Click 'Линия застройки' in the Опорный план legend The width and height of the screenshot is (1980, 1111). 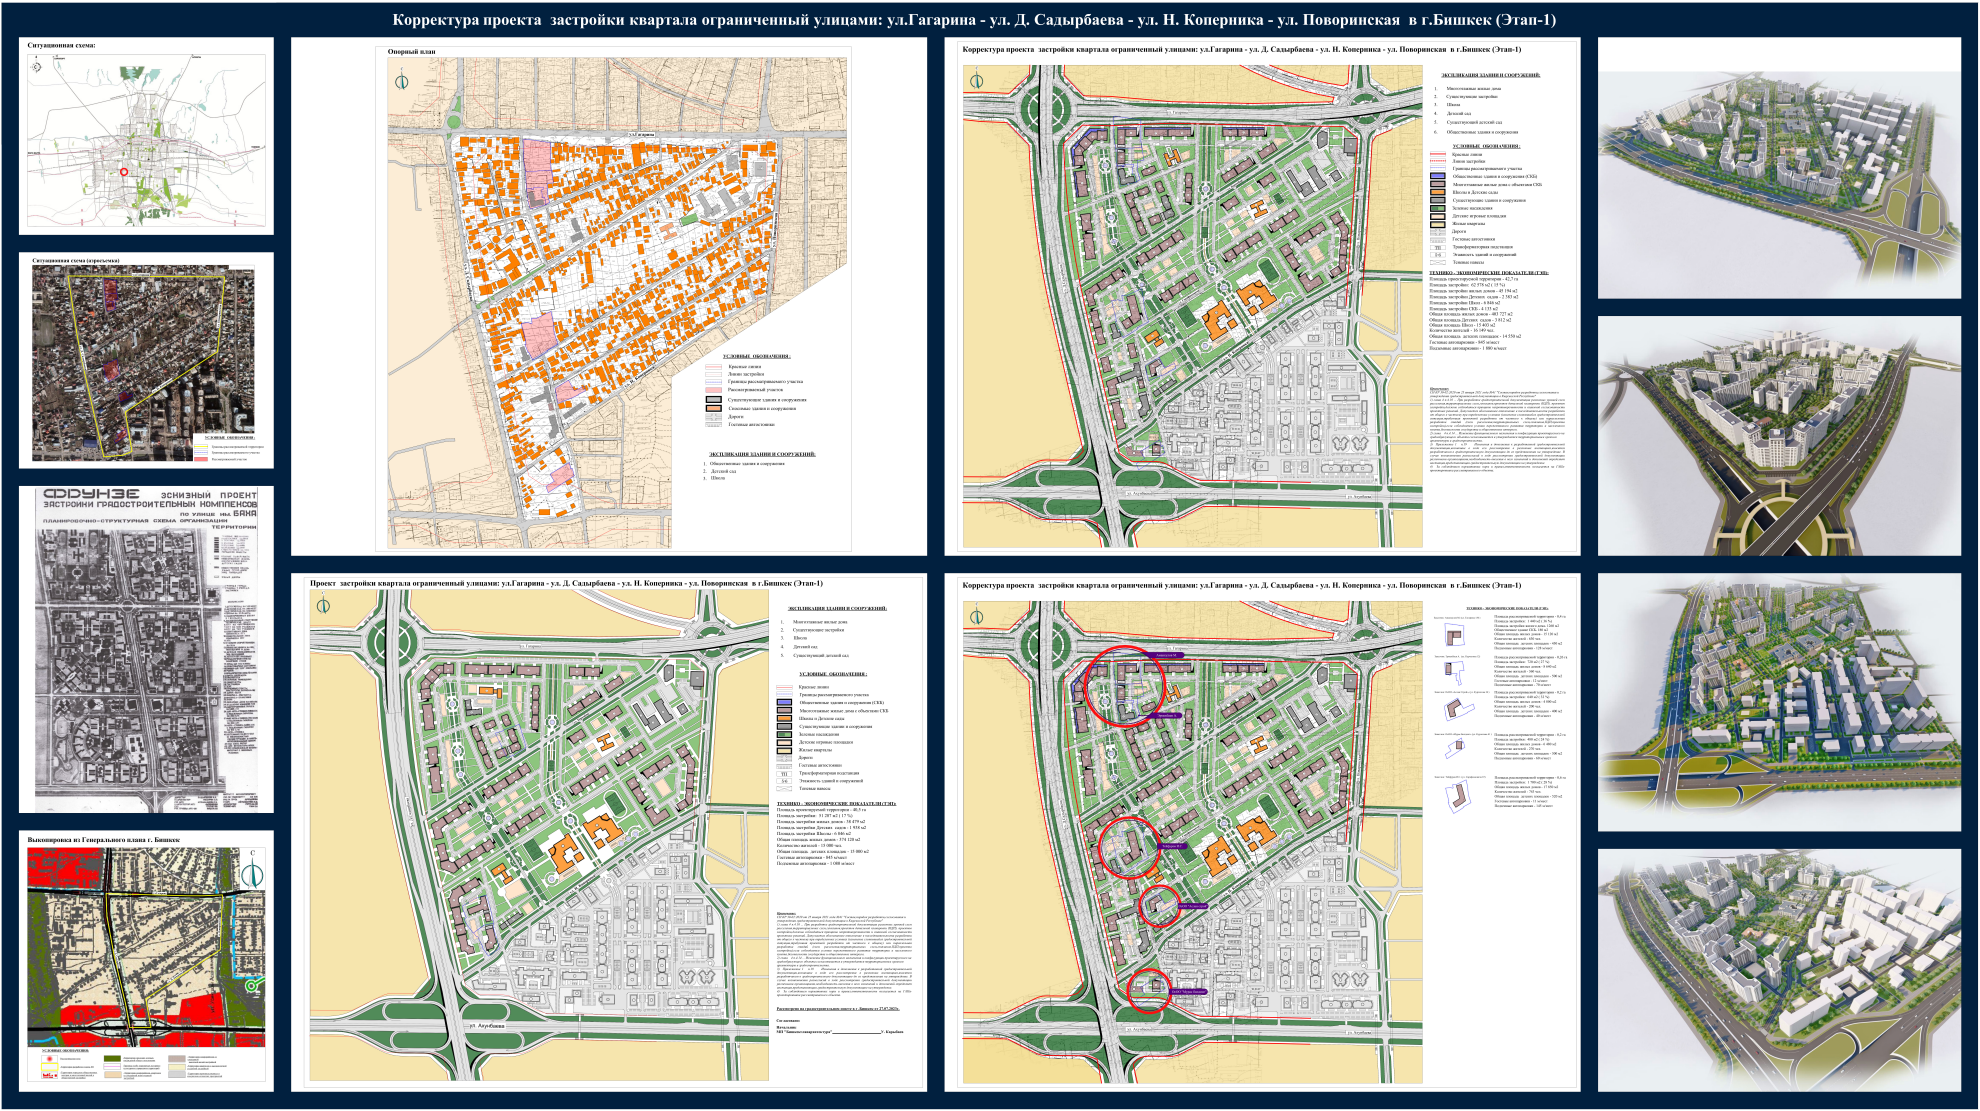coord(746,374)
